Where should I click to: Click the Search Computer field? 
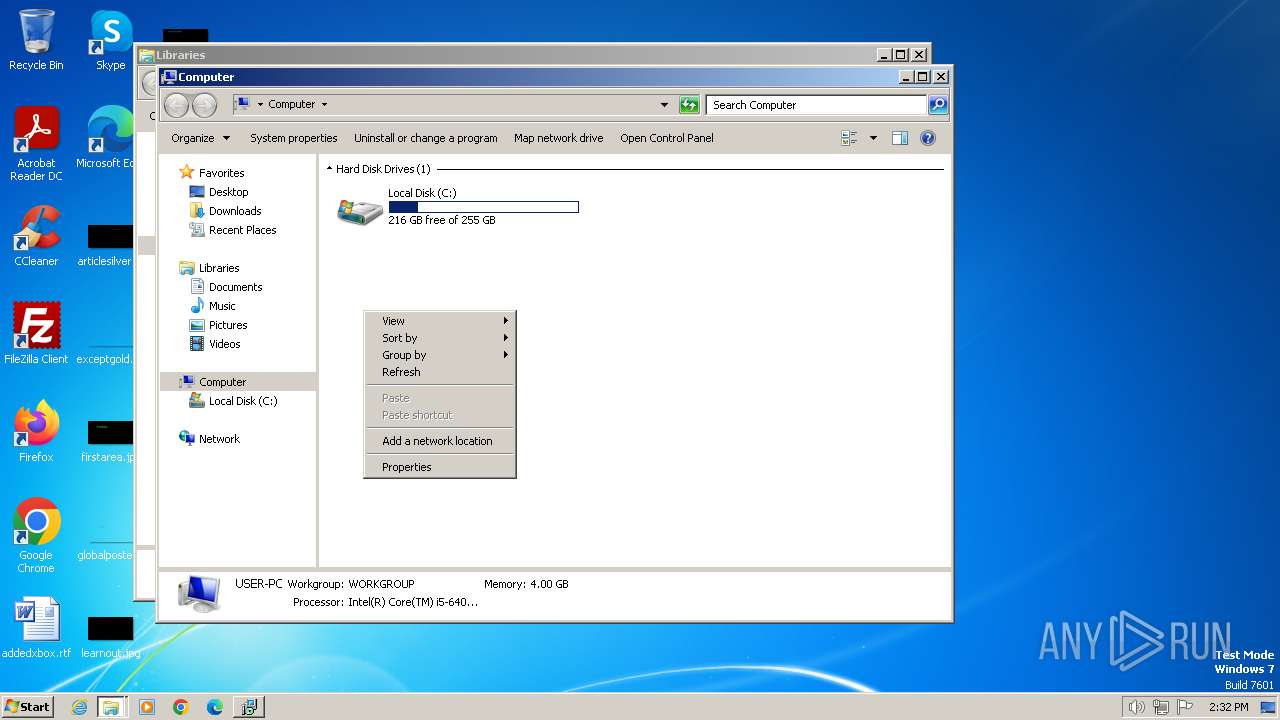pos(816,105)
